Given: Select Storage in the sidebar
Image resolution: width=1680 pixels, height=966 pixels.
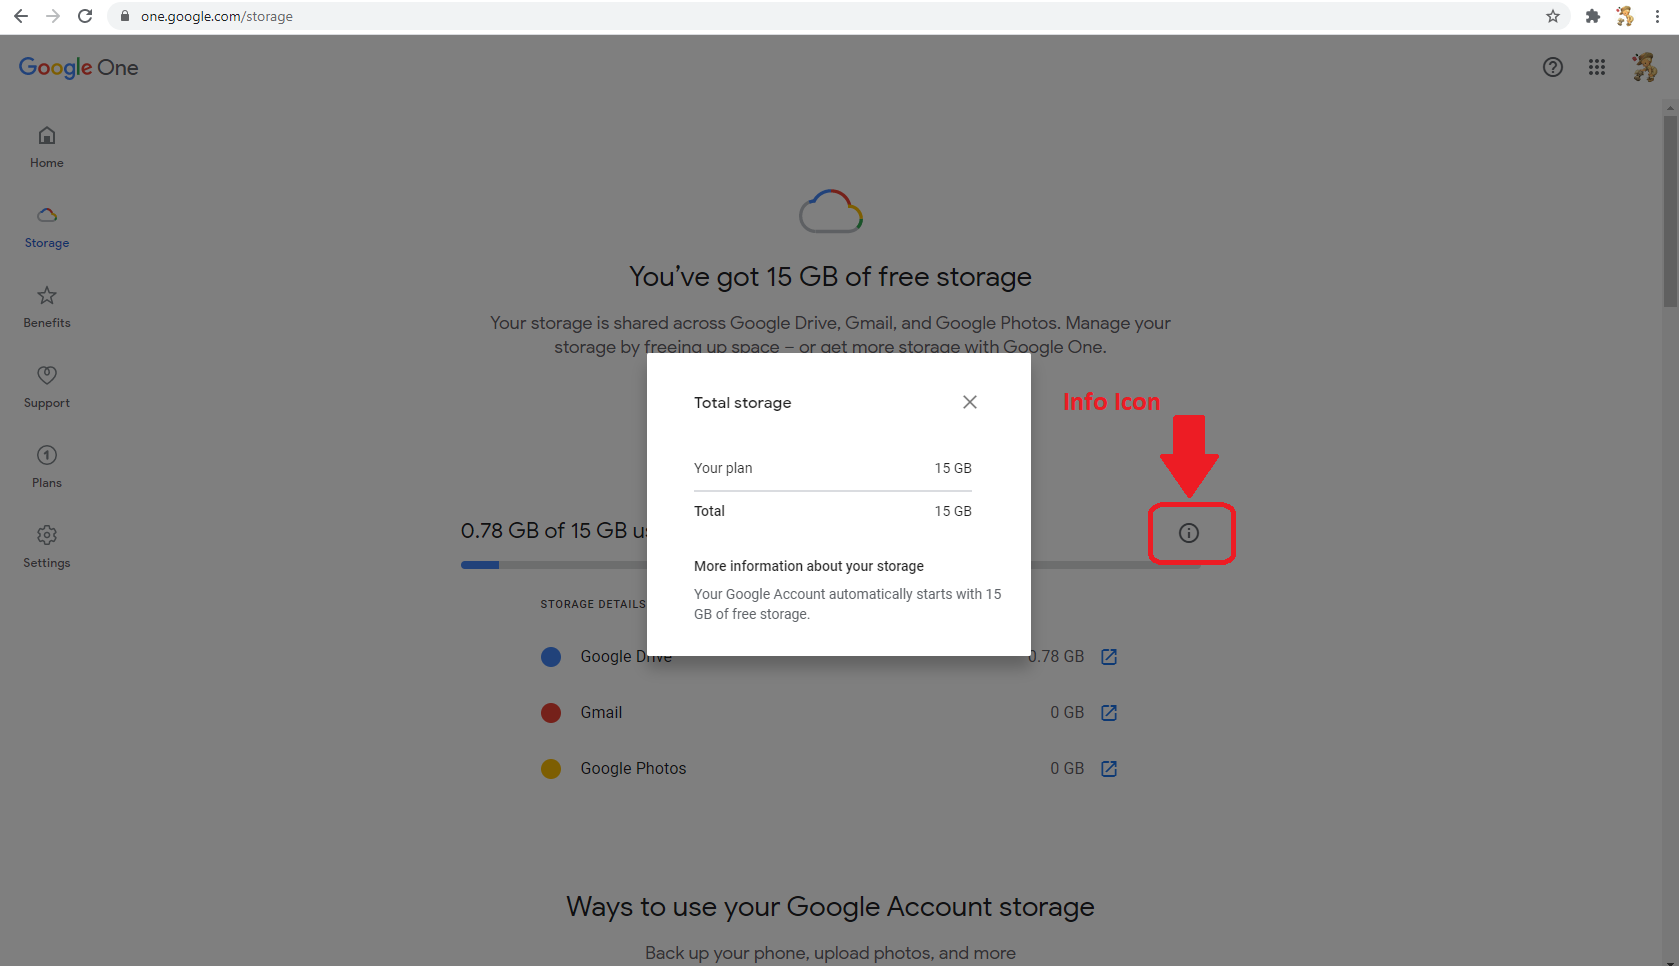Looking at the screenshot, I should point(47,227).
